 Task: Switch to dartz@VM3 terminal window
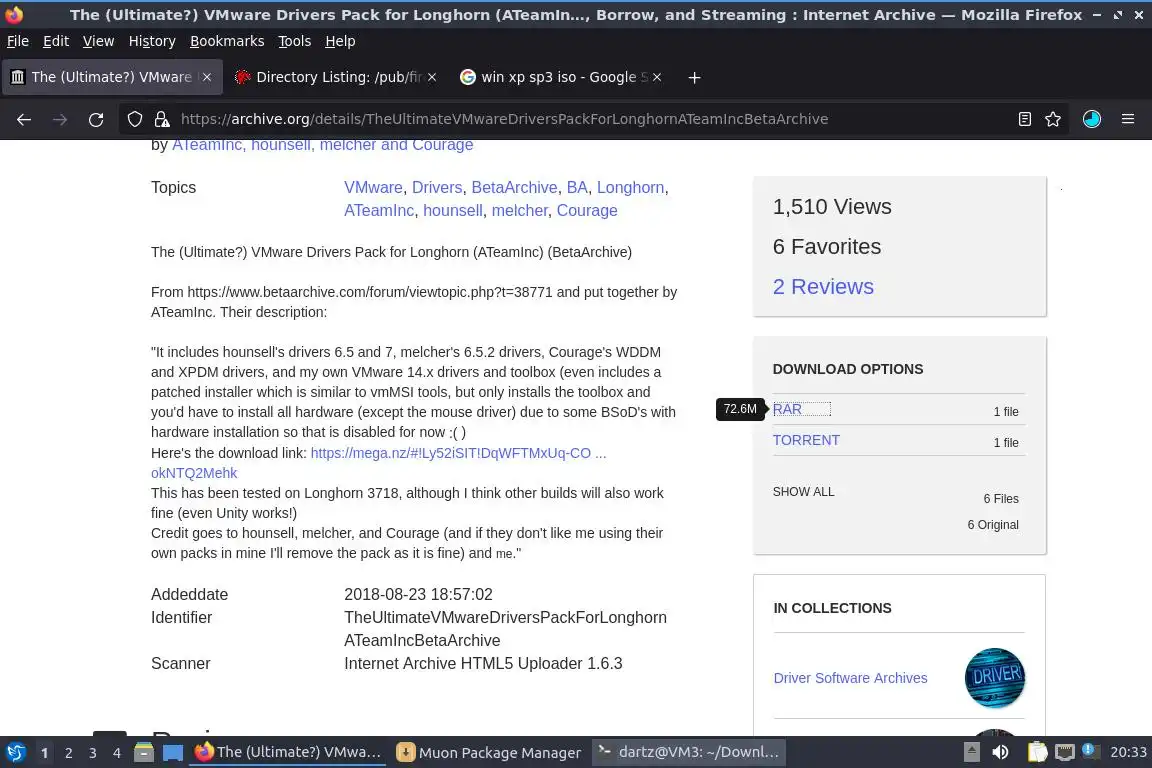(689, 752)
